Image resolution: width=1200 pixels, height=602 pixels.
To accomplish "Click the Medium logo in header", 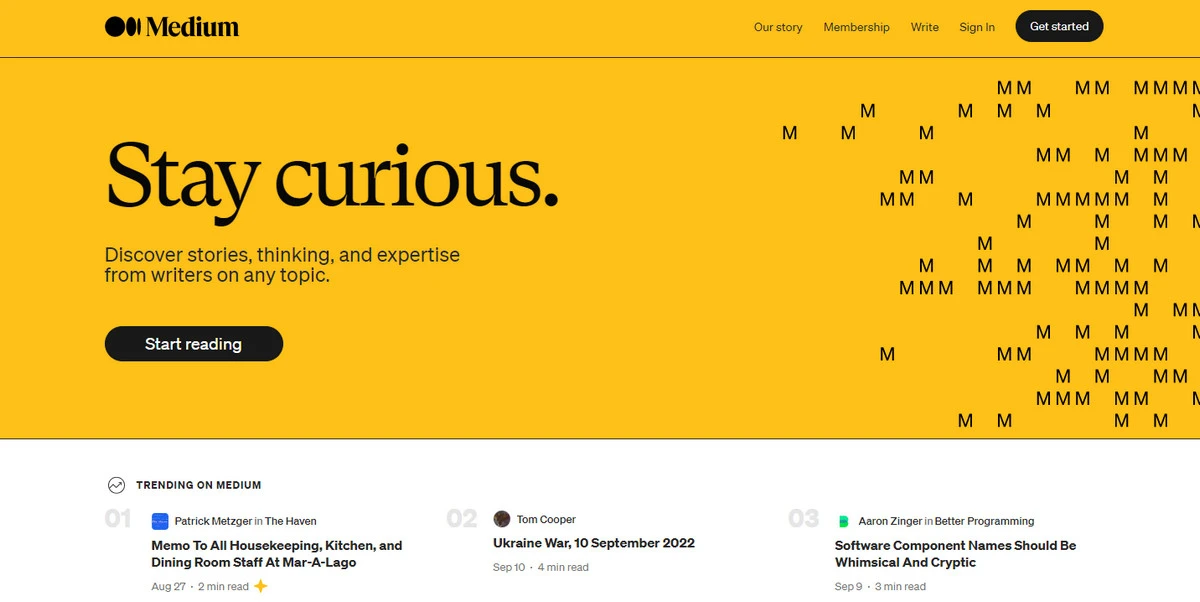I will point(172,27).
